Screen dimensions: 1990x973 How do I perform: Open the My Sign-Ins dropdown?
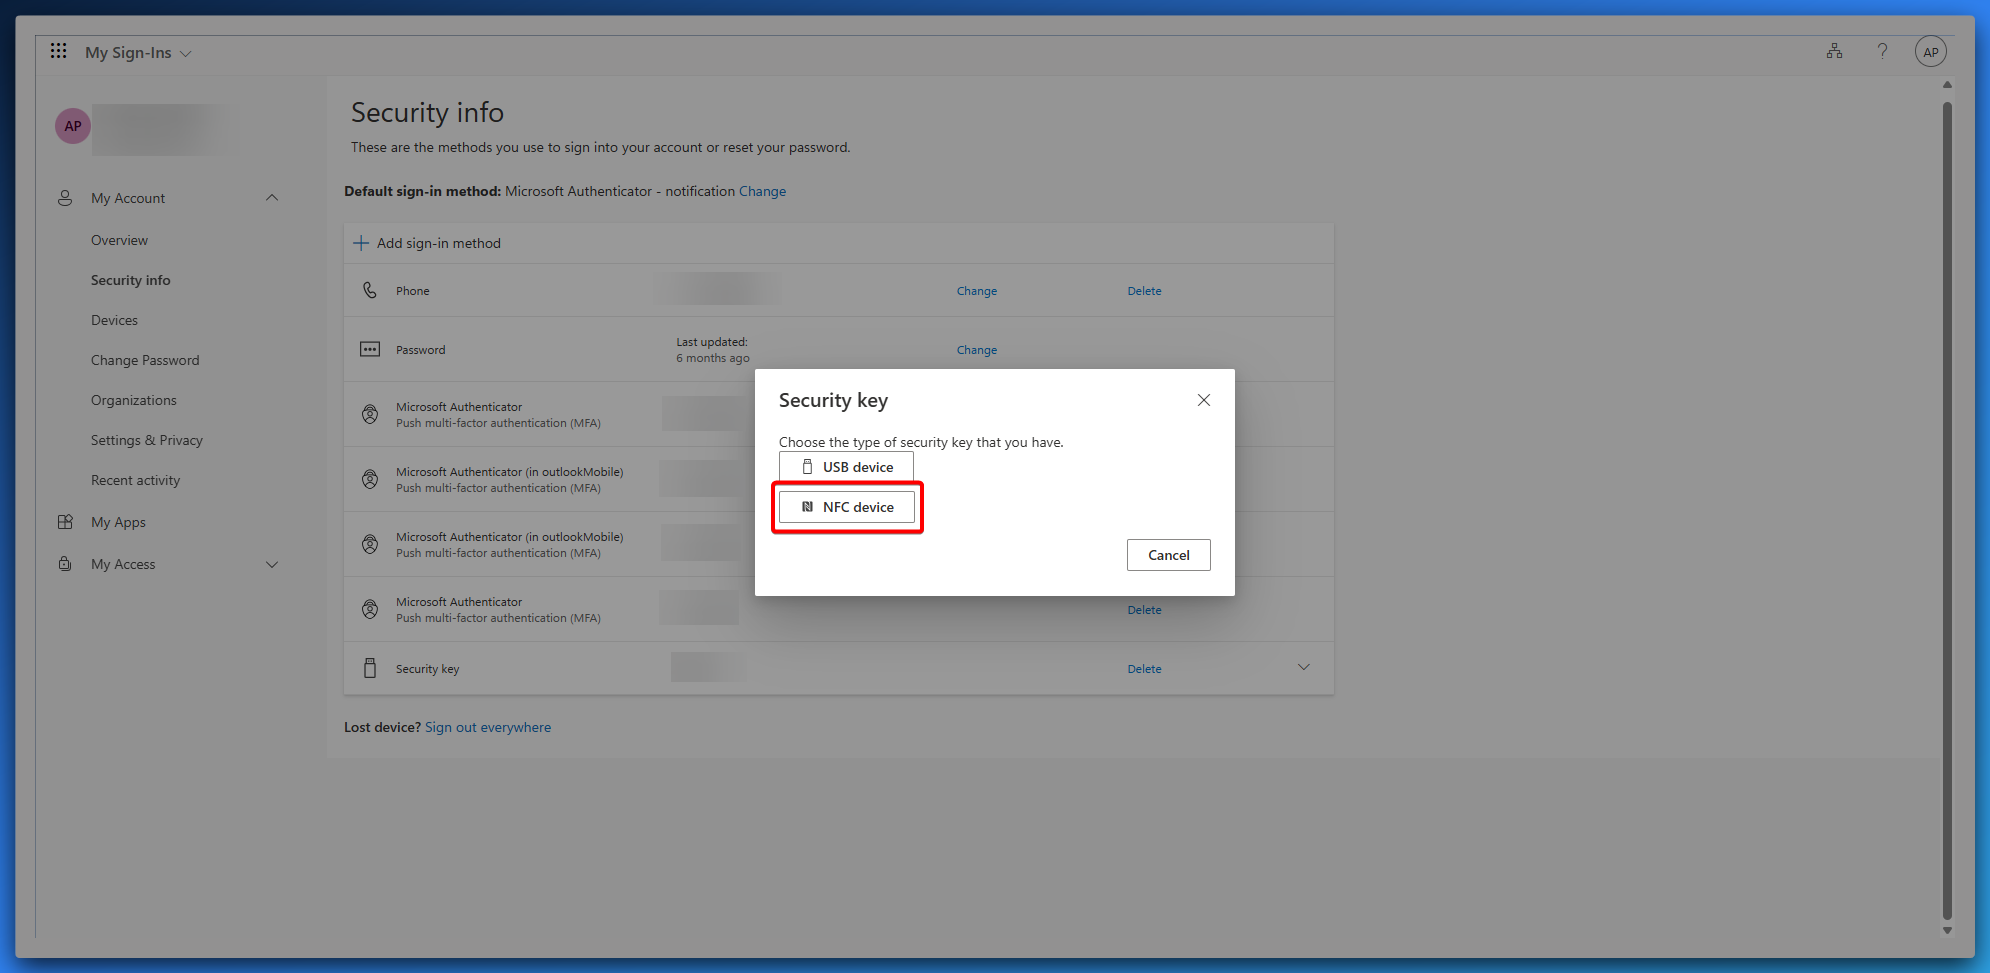(x=138, y=53)
